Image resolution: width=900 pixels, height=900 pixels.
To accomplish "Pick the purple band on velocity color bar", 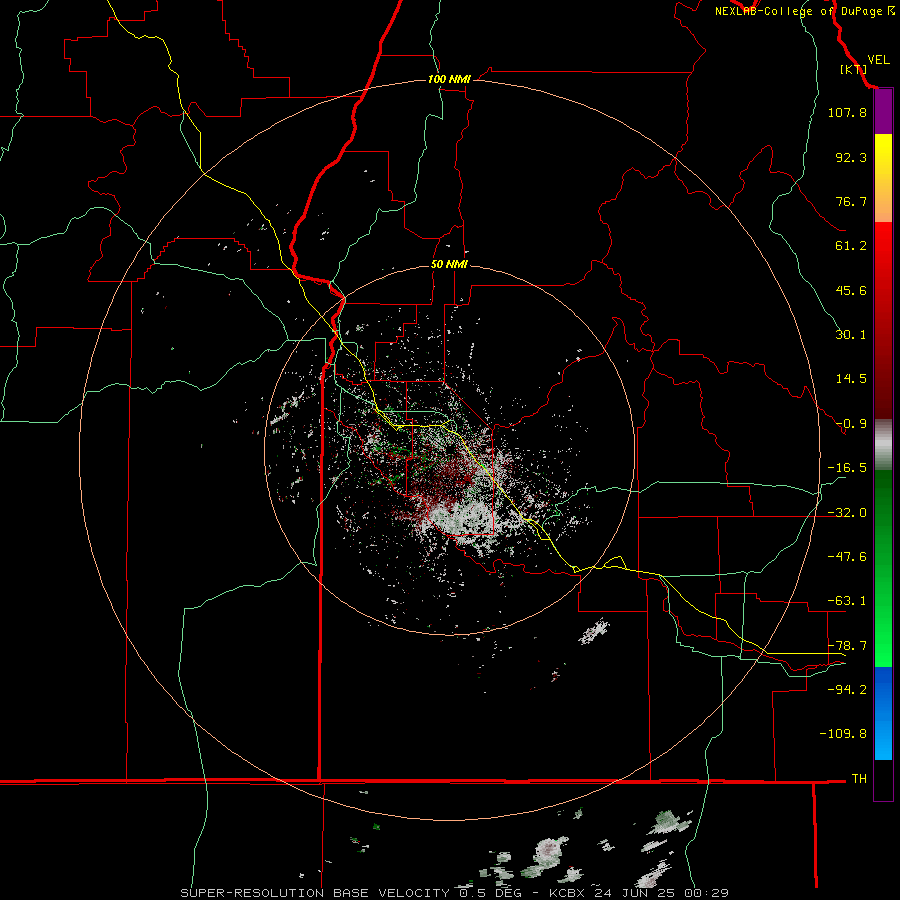I will (883, 112).
